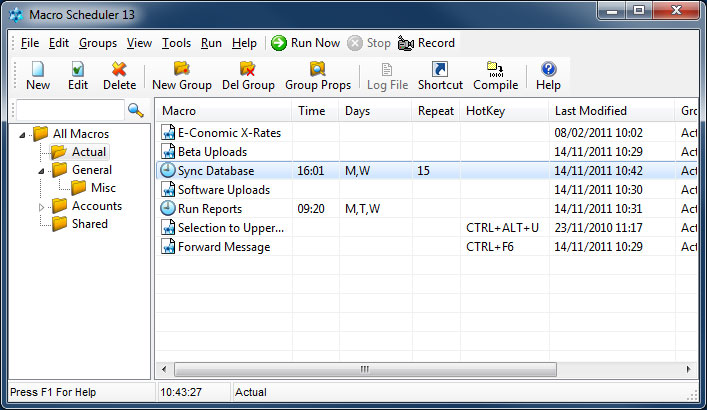707x410 pixels.
Task: Select the Forward Message macro name
Action: 224,247
